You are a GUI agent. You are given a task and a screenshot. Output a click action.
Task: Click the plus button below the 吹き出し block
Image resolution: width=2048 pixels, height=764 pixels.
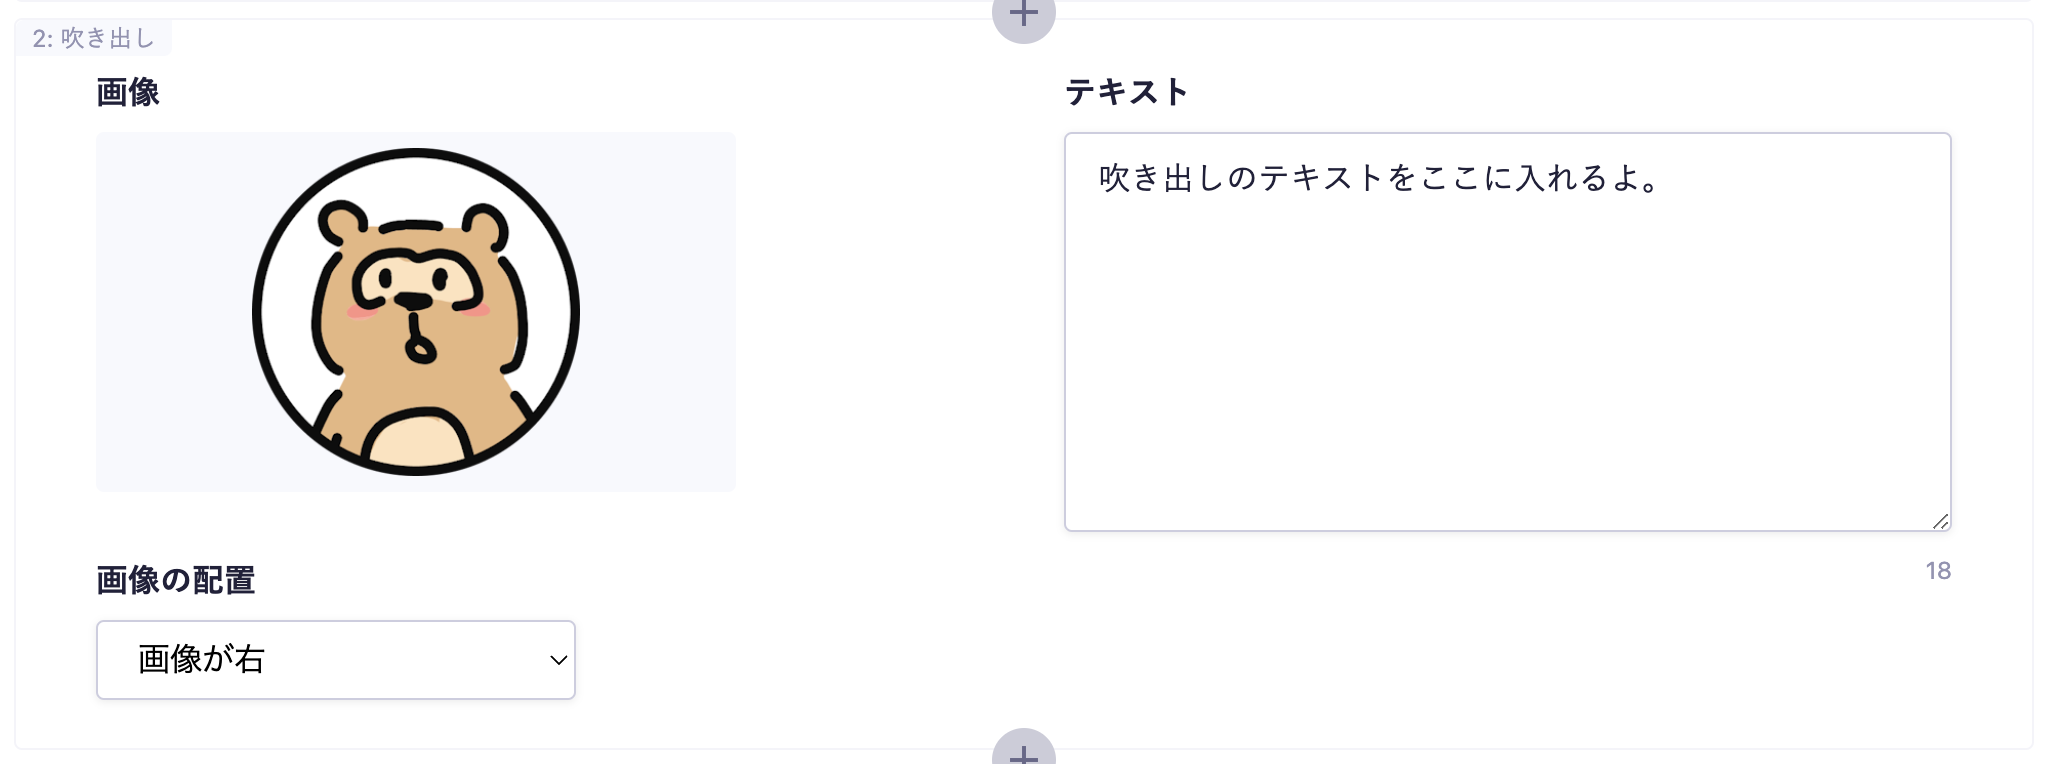click(1023, 750)
